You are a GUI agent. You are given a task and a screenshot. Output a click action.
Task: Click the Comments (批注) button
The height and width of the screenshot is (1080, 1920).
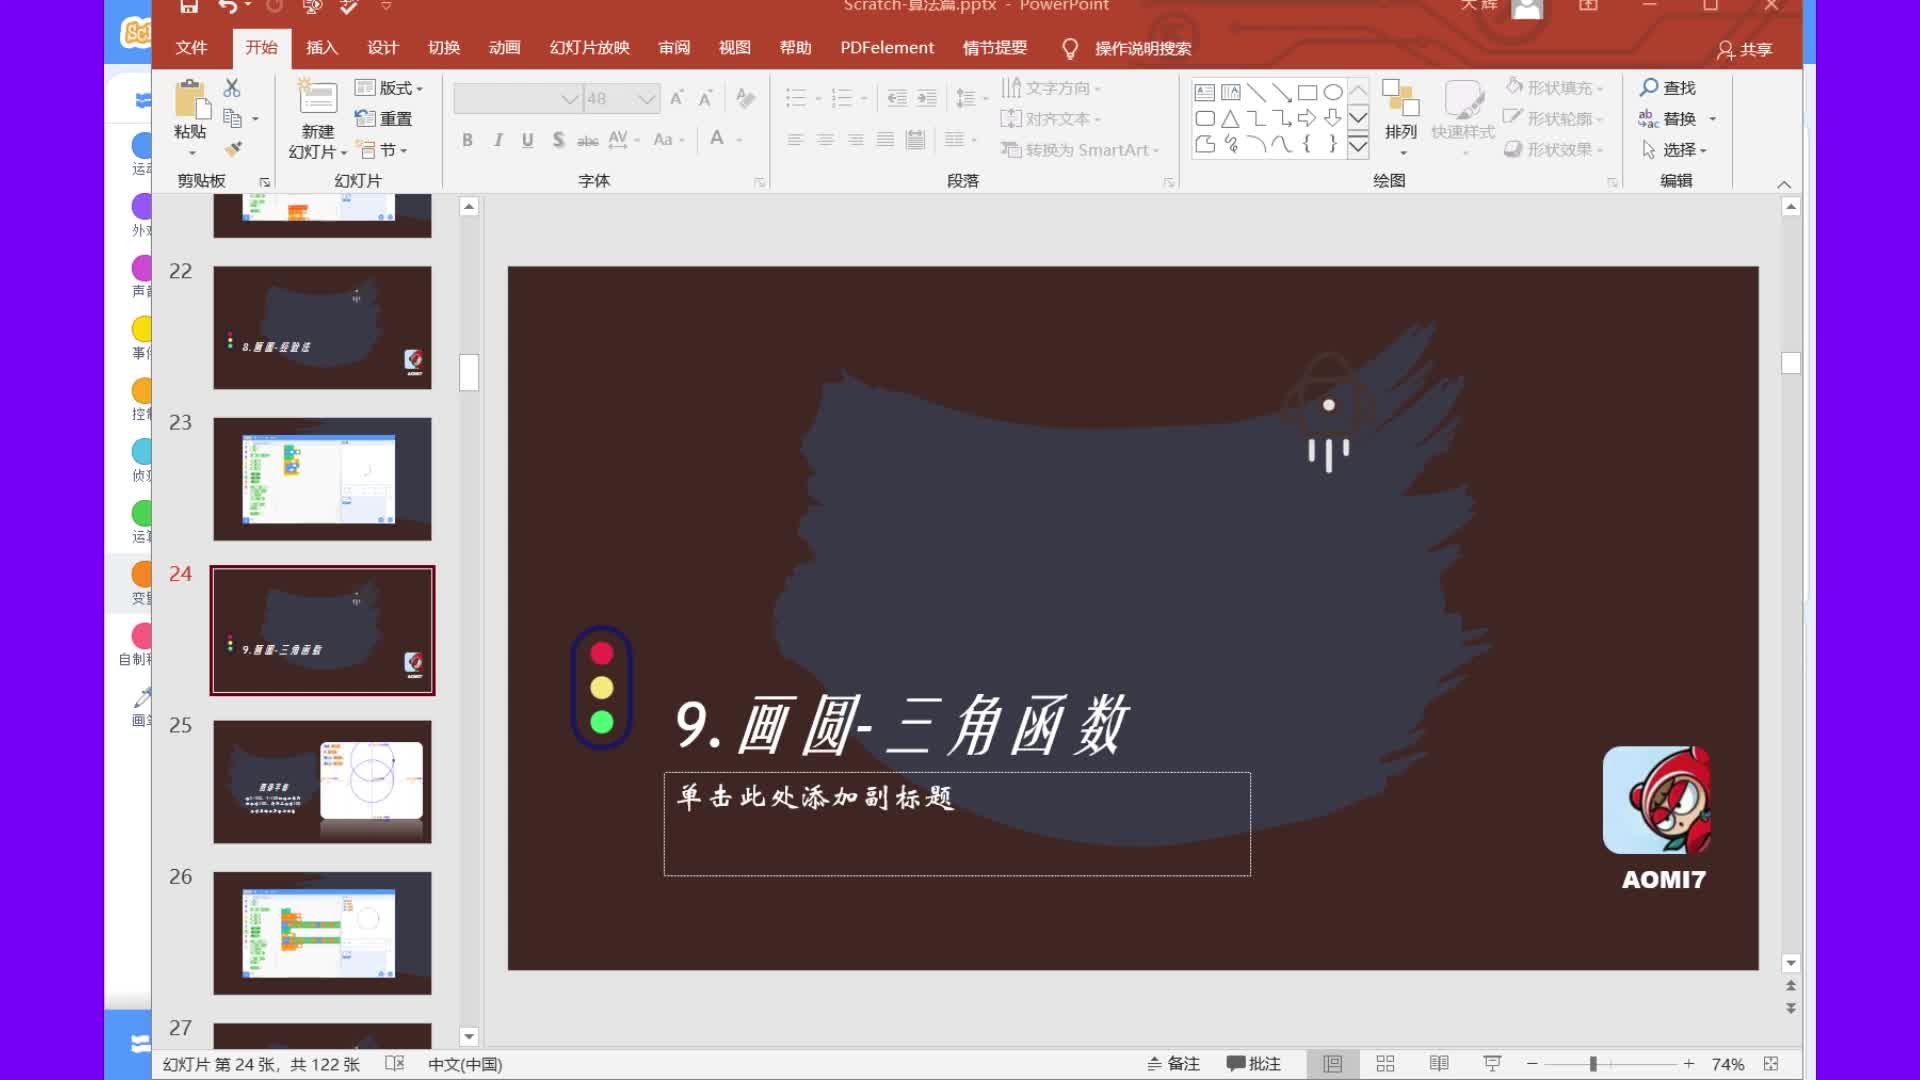coord(1254,1064)
